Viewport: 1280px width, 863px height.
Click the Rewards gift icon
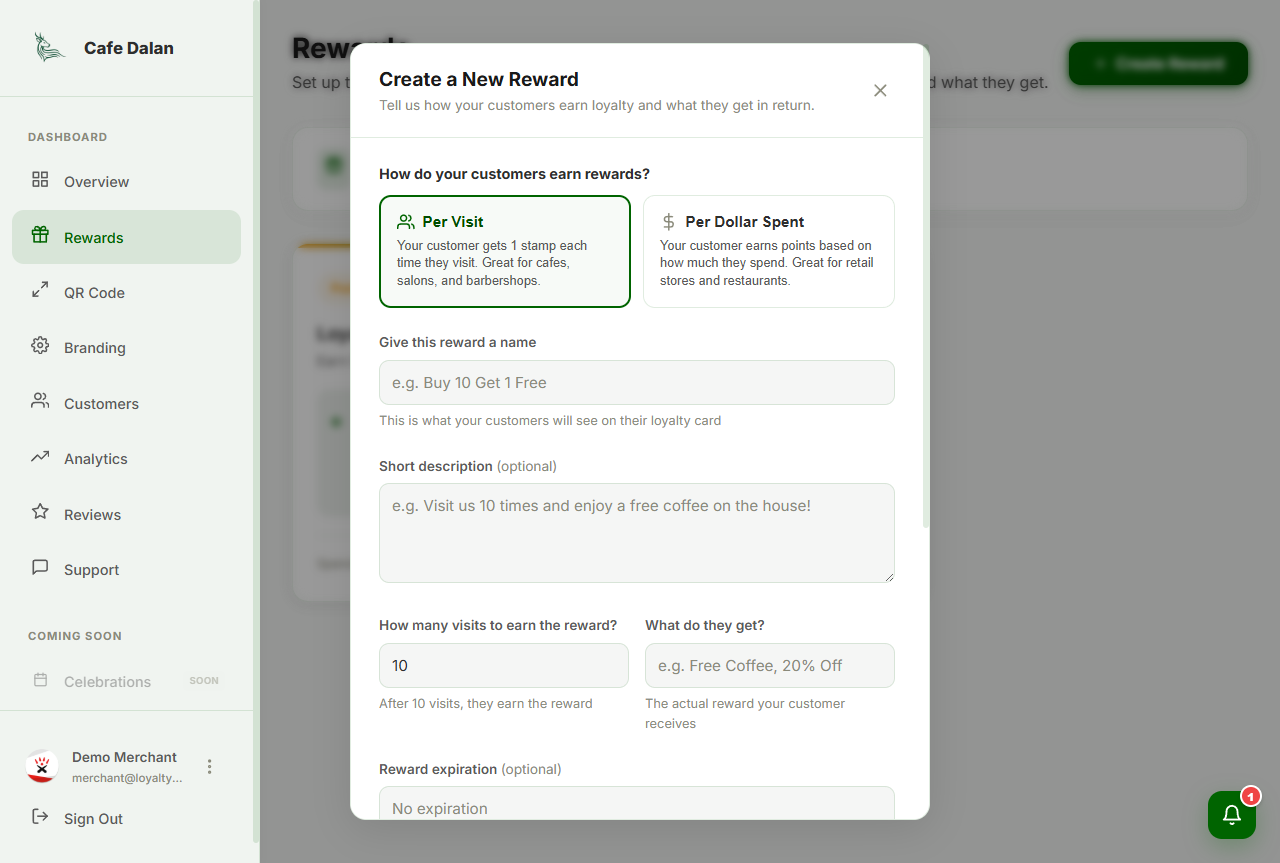tap(40, 236)
